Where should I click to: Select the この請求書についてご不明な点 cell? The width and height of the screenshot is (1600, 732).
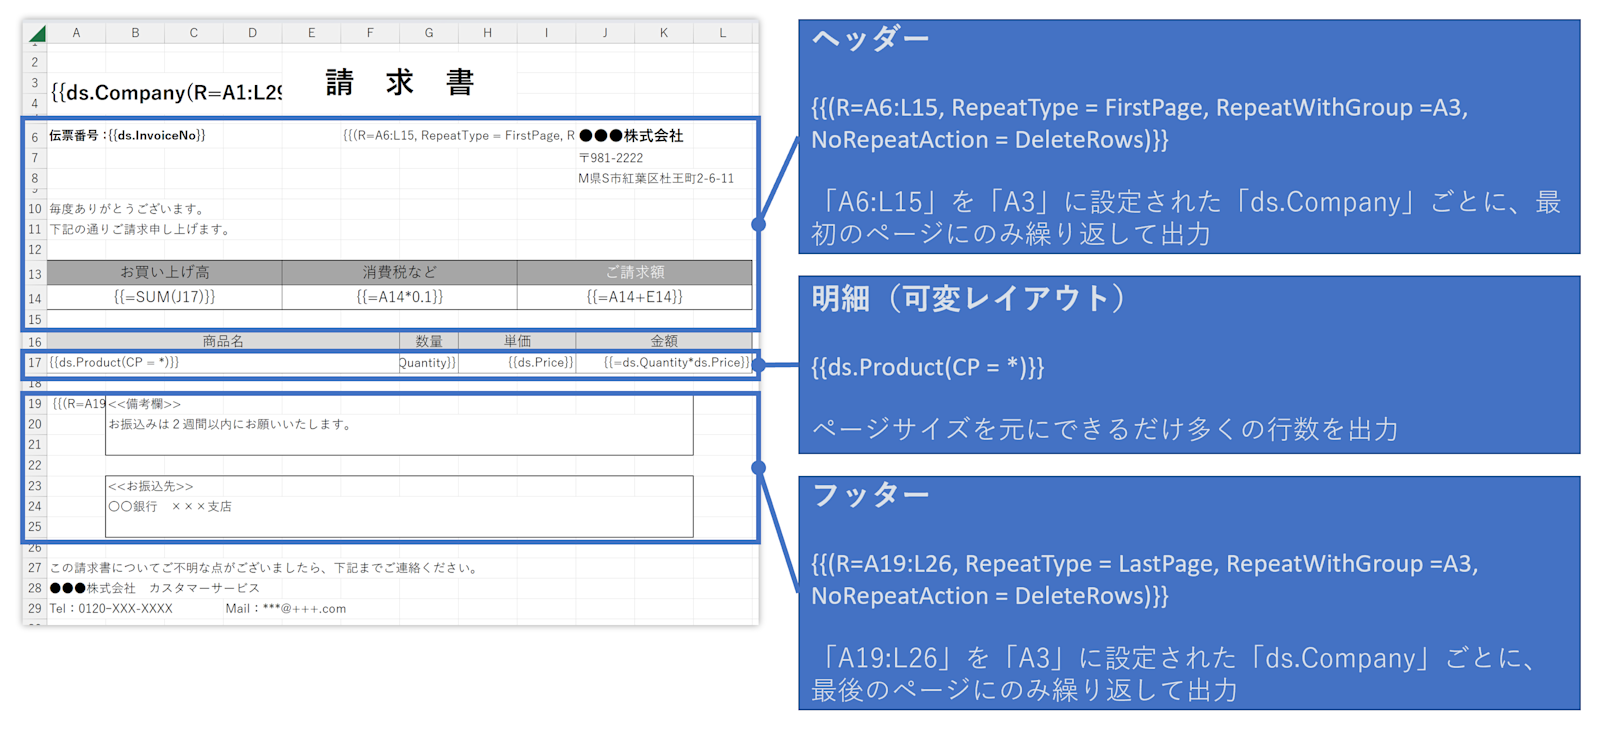[x=265, y=568]
